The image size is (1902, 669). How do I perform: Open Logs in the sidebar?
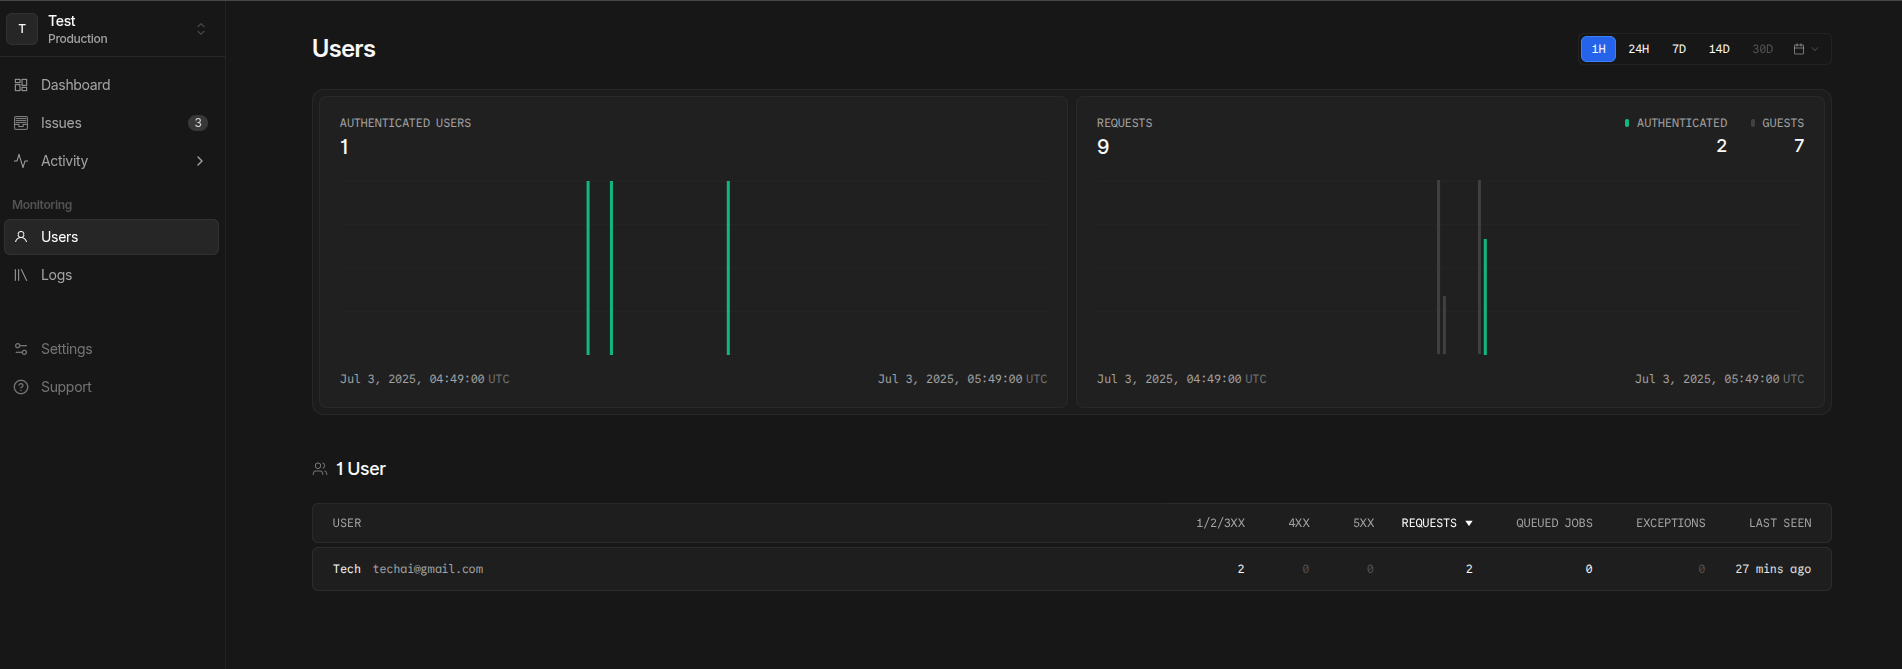click(111, 275)
